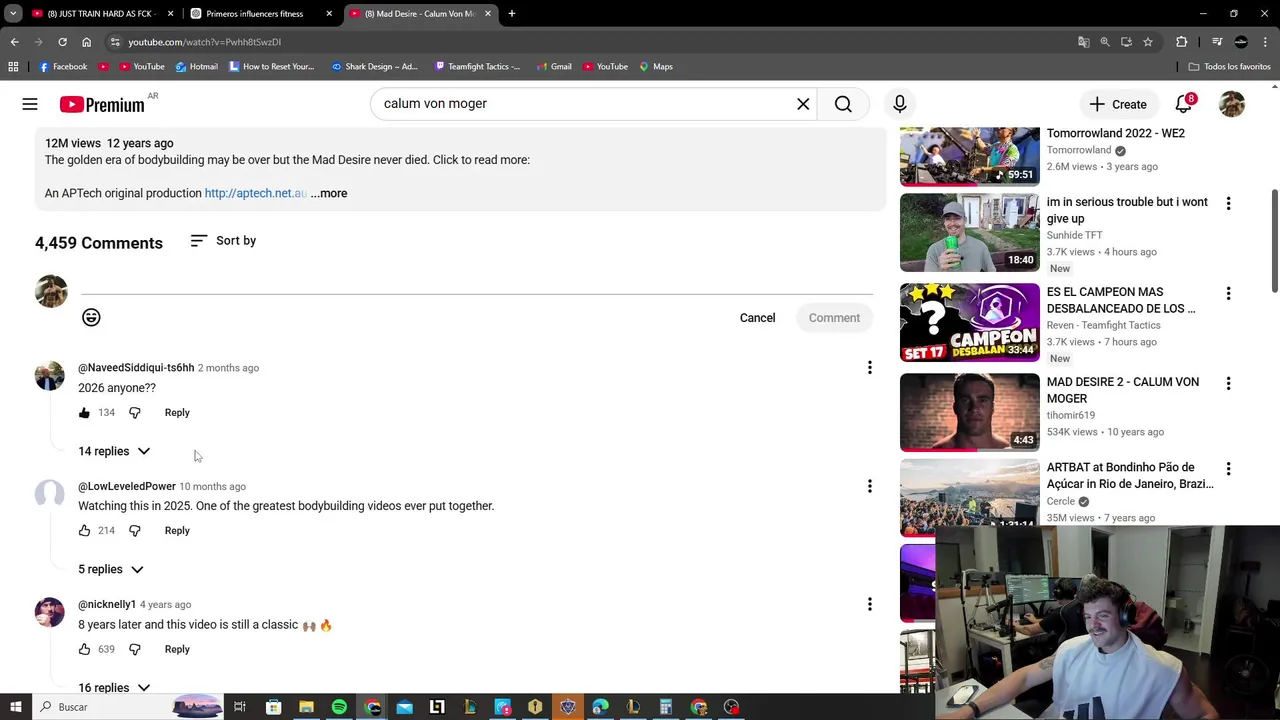Go to YouTube Premium home logo
Screen dimensions: 1280x720
click(102, 104)
